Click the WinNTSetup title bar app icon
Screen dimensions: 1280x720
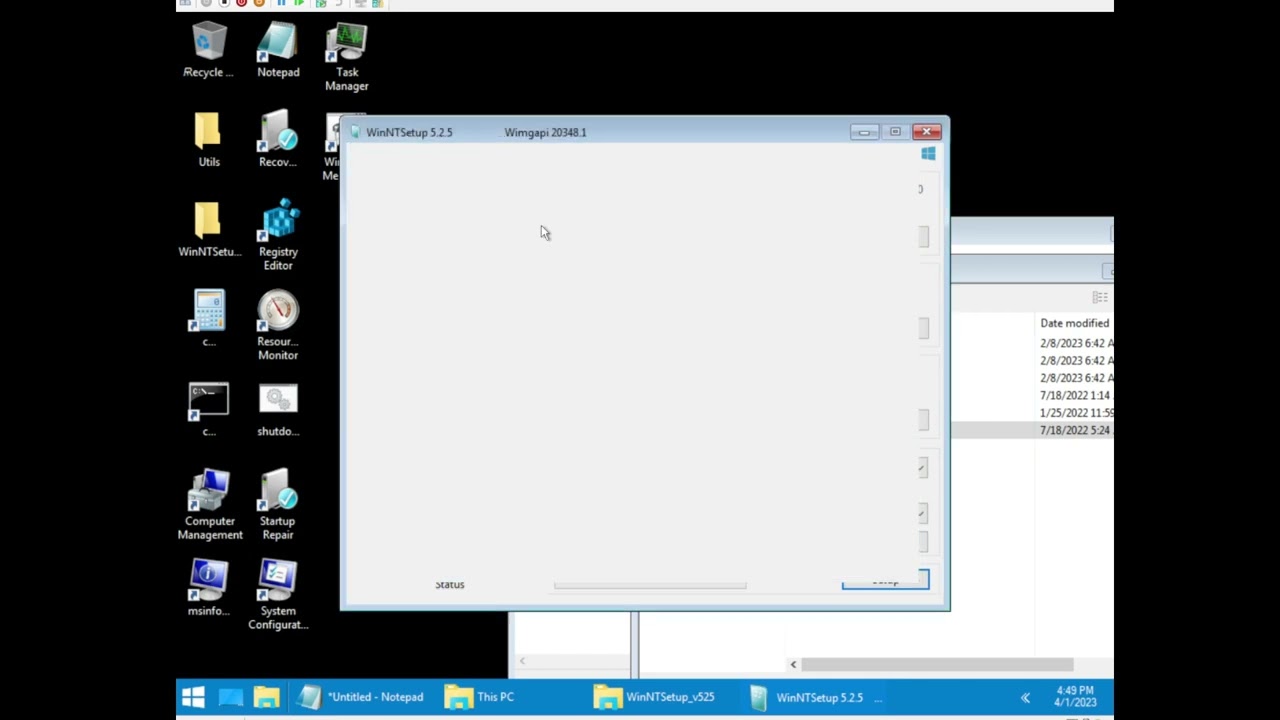click(x=355, y=132)
